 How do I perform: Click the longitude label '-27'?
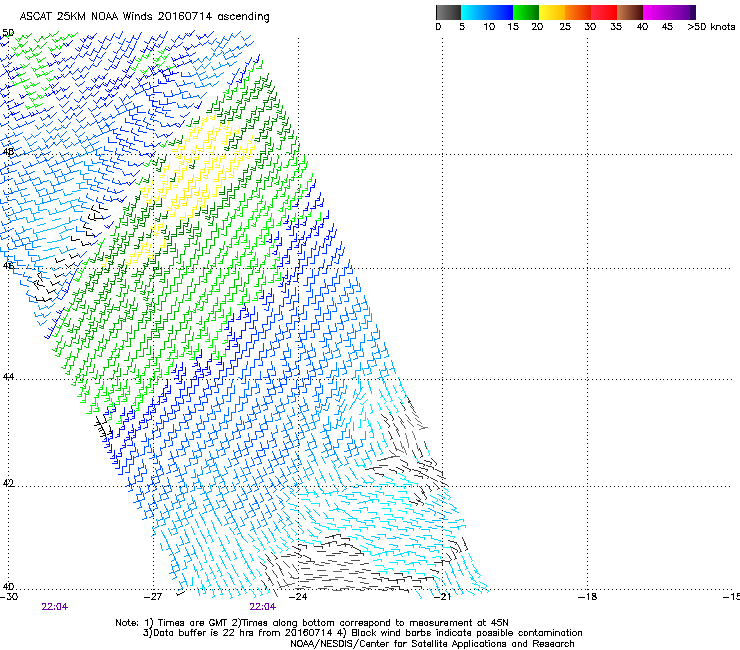pos(153,597)
